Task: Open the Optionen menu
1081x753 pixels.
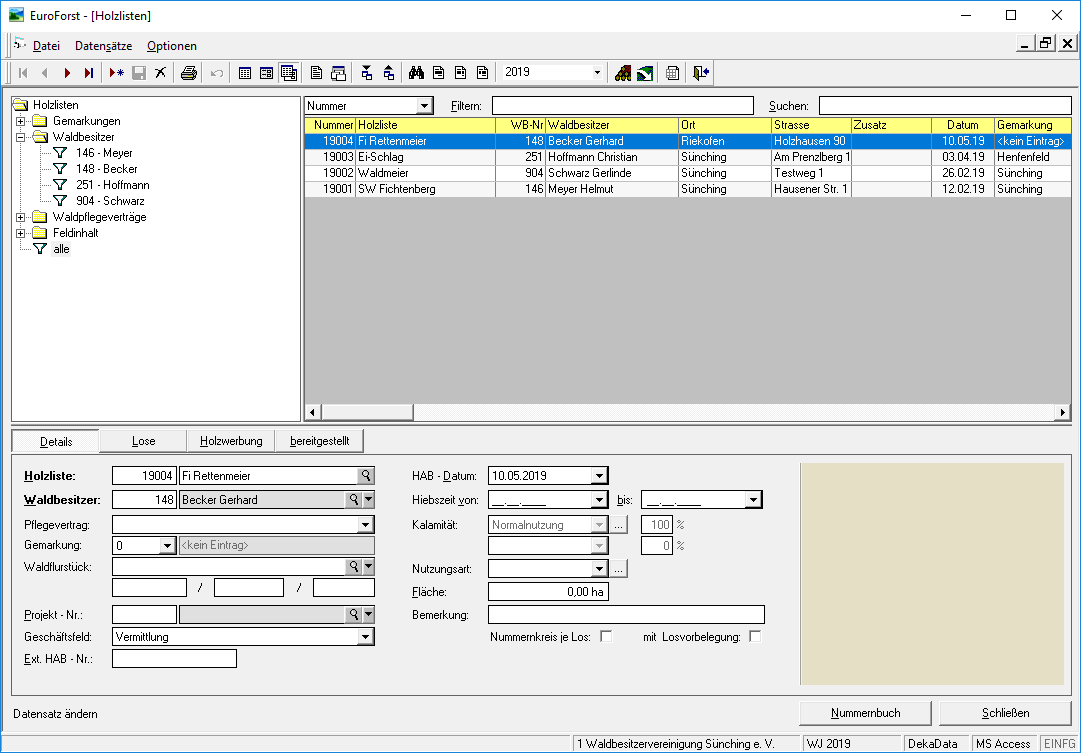Action: tap(172, 46)
